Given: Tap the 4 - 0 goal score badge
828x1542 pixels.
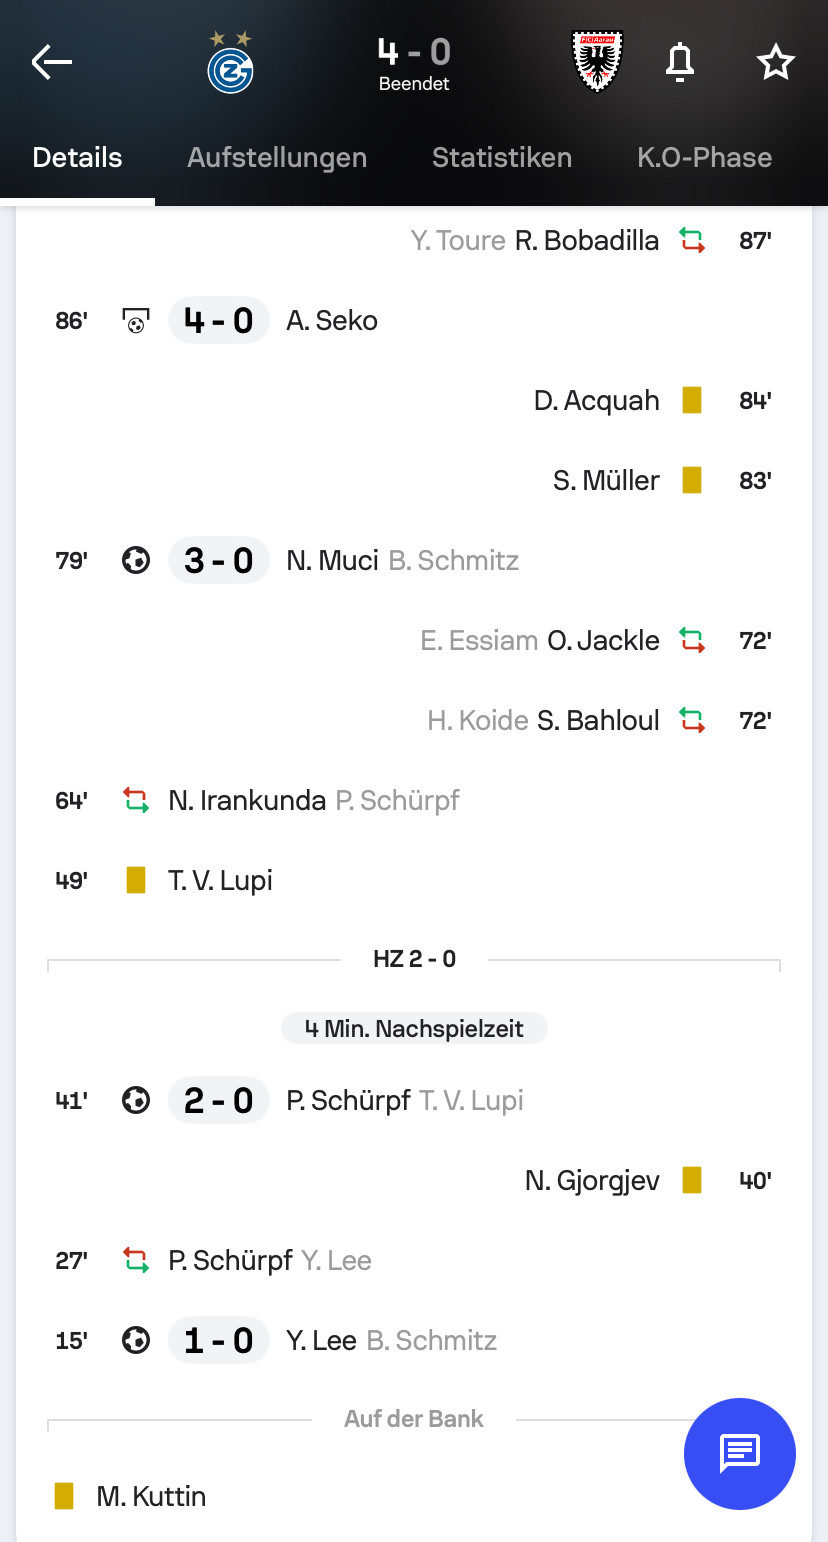Looking at the screenshot, I should click(218, 321).
